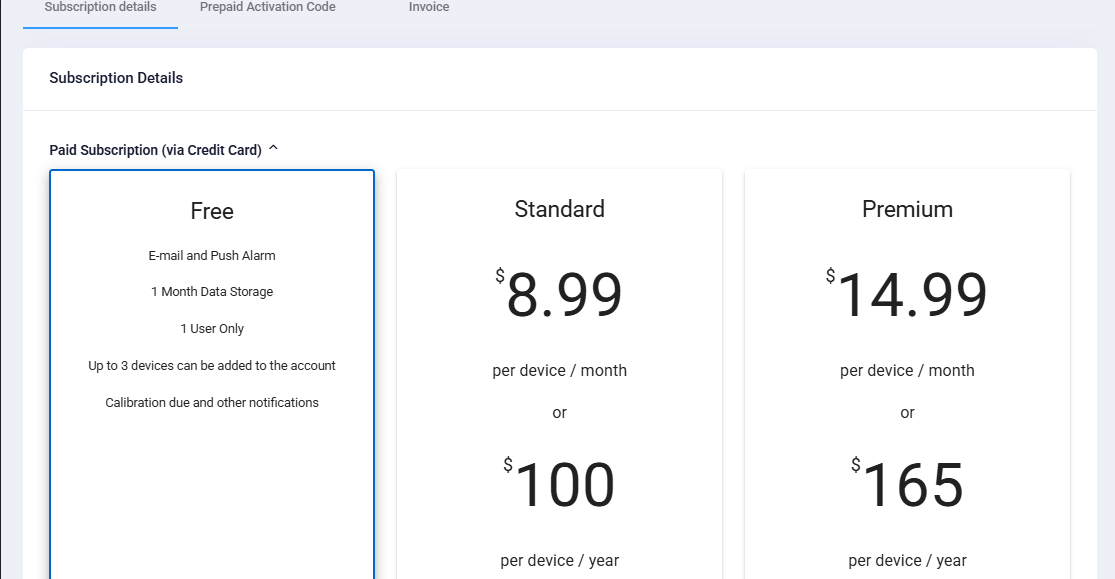
Task: Click the Up to 3 devices feature text
Action: [212, 366]
